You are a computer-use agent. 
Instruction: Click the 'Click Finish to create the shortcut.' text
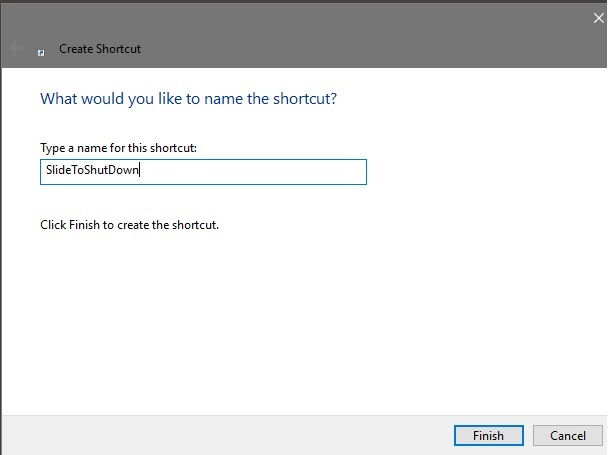(130, 225)
